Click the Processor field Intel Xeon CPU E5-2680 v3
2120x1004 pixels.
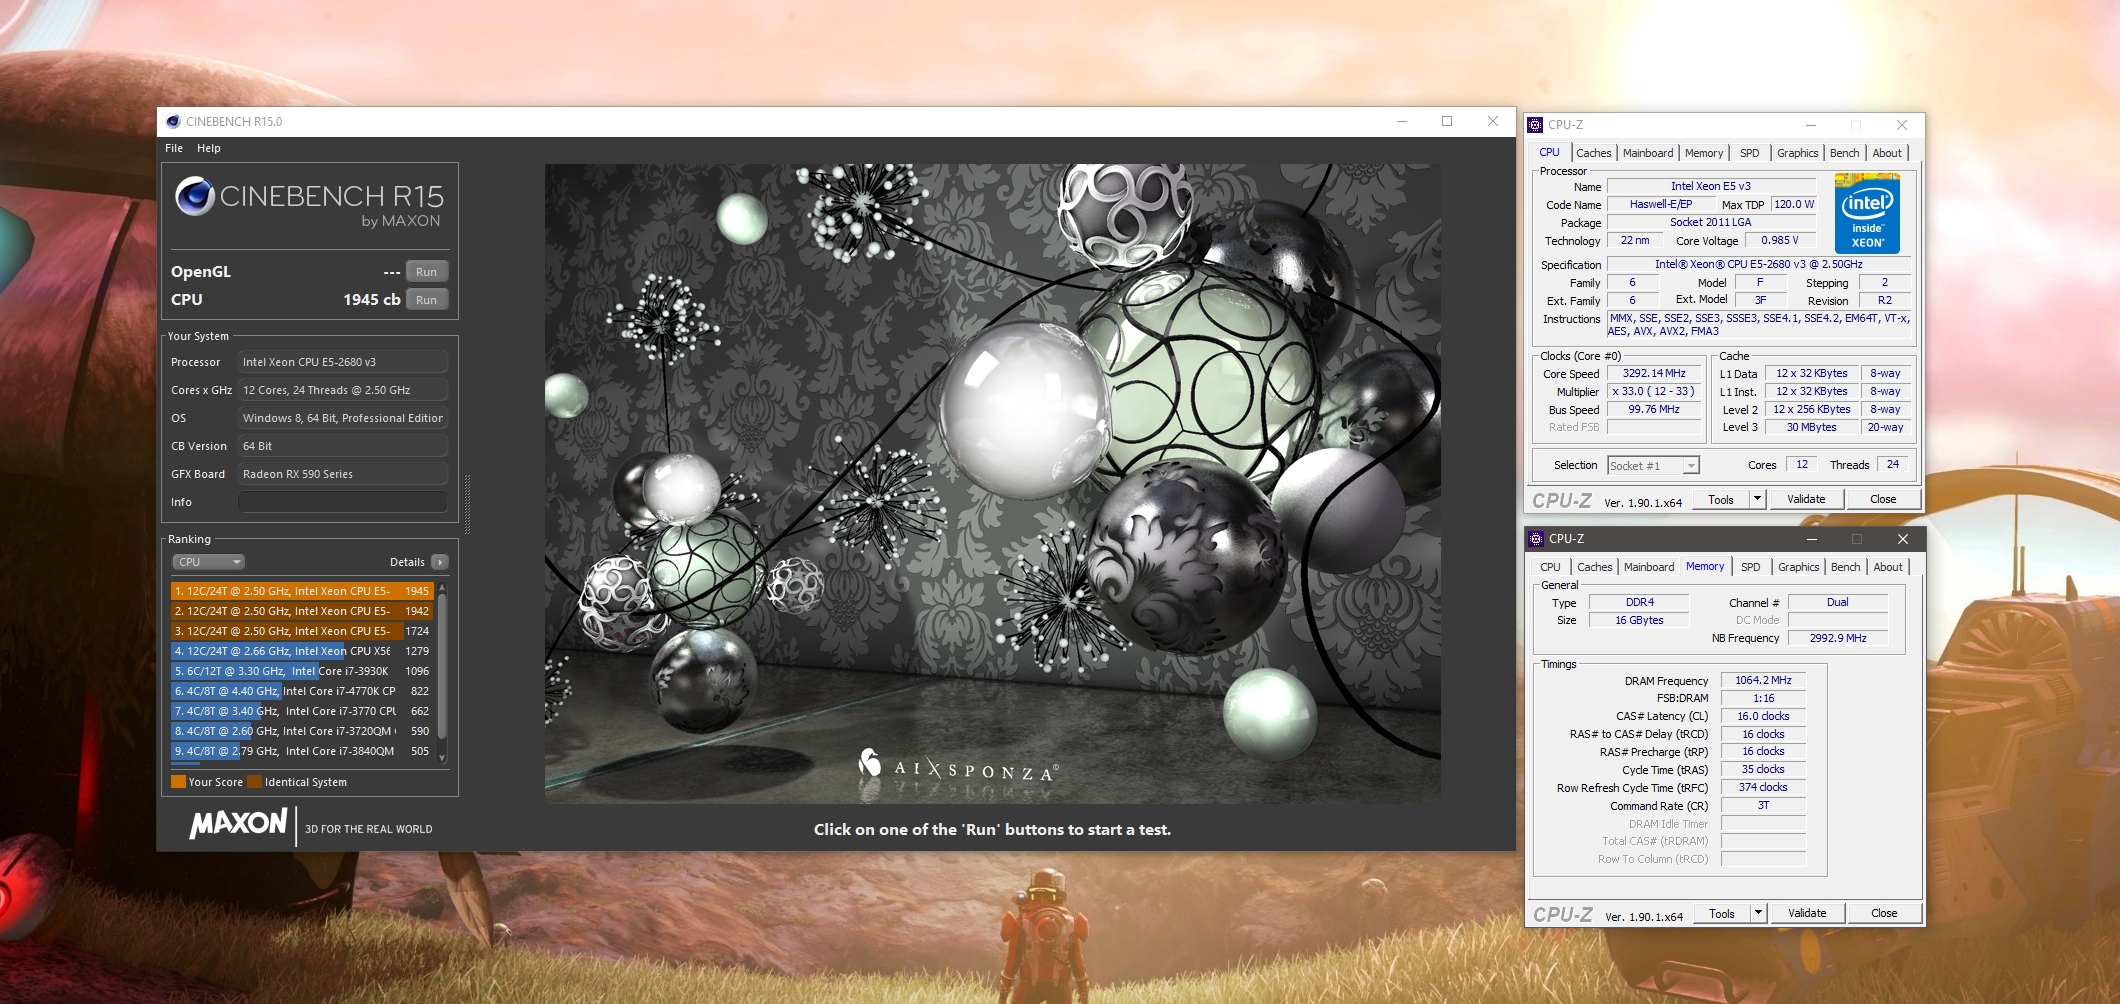[x=343, y=362]
